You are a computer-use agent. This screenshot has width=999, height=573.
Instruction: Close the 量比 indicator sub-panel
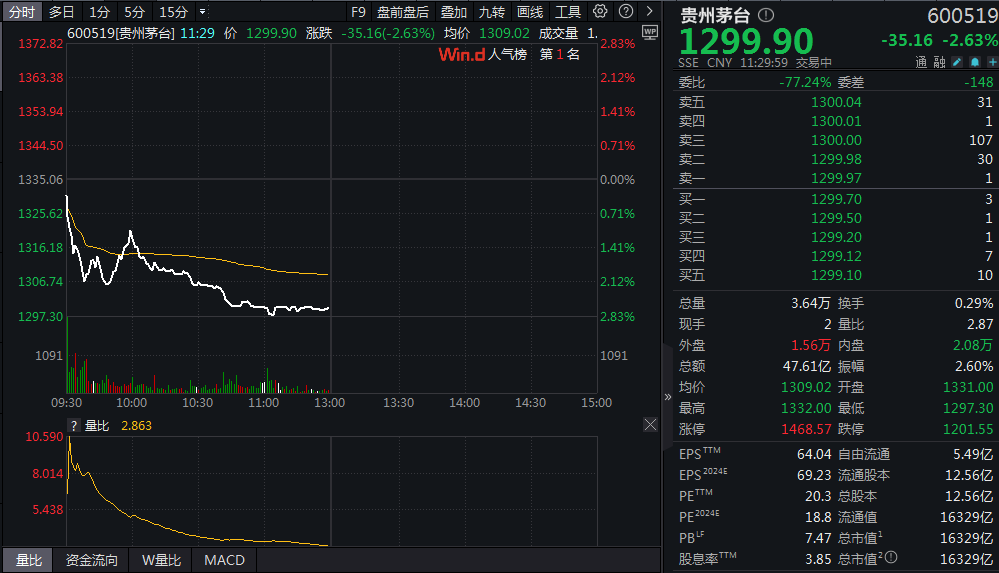tap(650, 424)
